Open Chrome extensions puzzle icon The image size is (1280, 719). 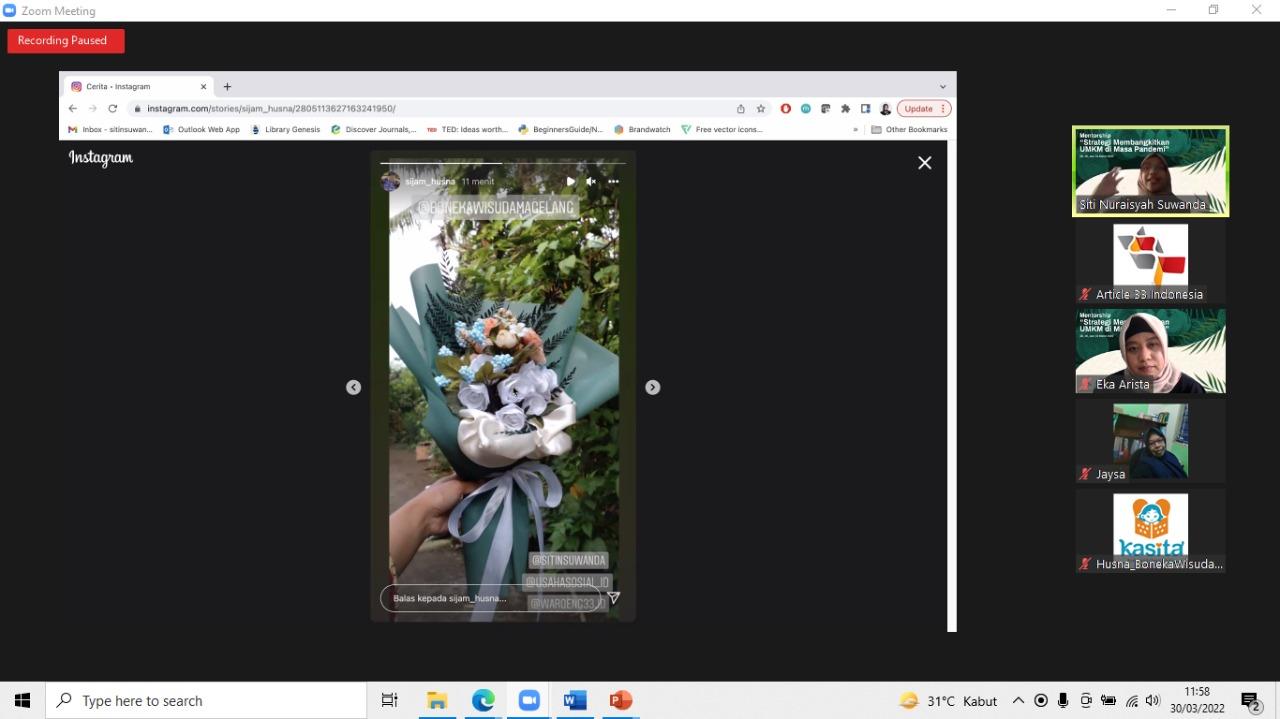click(x=845, y=109)
